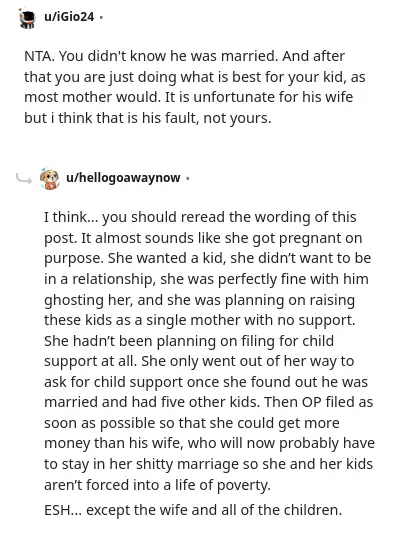400x546 pixels.
Task: Click the reply thread arrow icon
Action: tap(24, 179)
